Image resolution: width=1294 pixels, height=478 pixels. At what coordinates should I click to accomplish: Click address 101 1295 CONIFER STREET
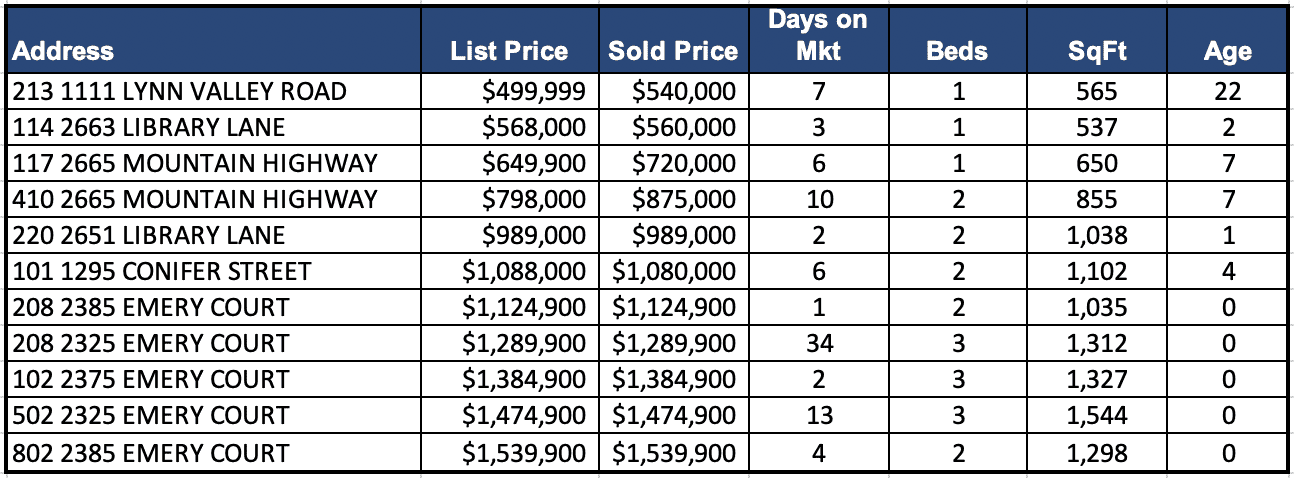point(162,272)
